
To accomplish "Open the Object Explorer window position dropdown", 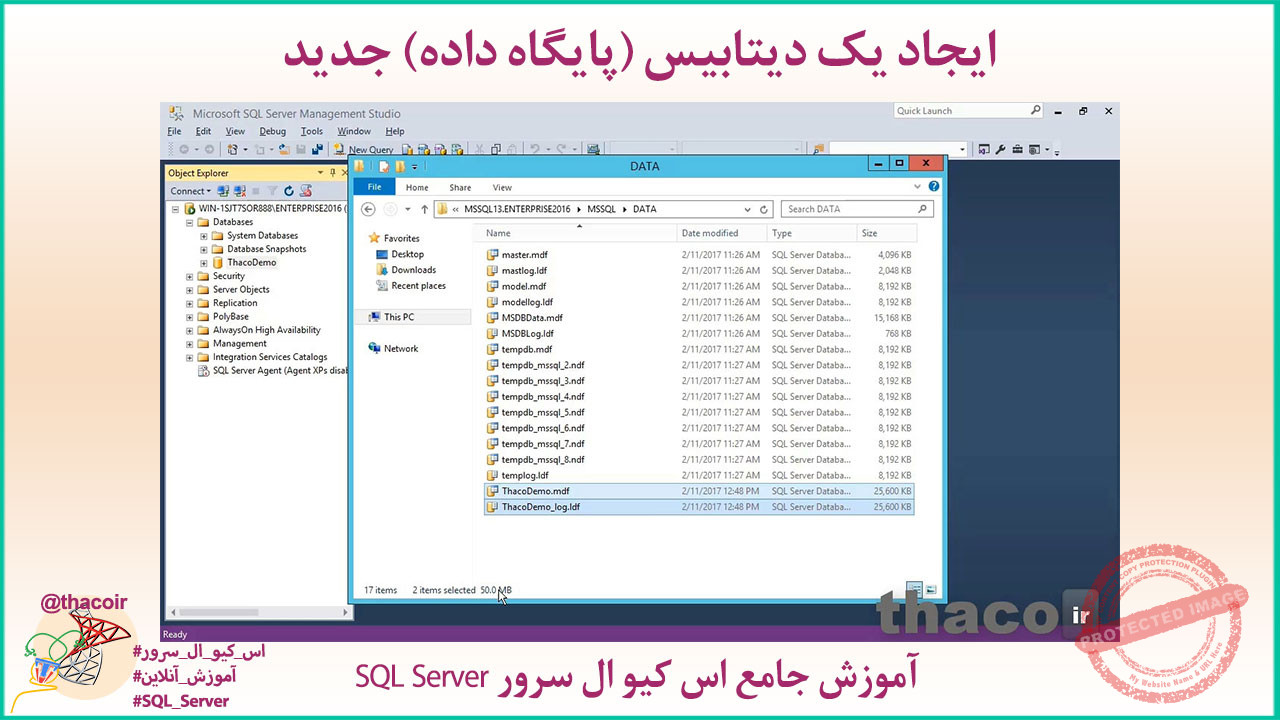I will pos(320,173).
